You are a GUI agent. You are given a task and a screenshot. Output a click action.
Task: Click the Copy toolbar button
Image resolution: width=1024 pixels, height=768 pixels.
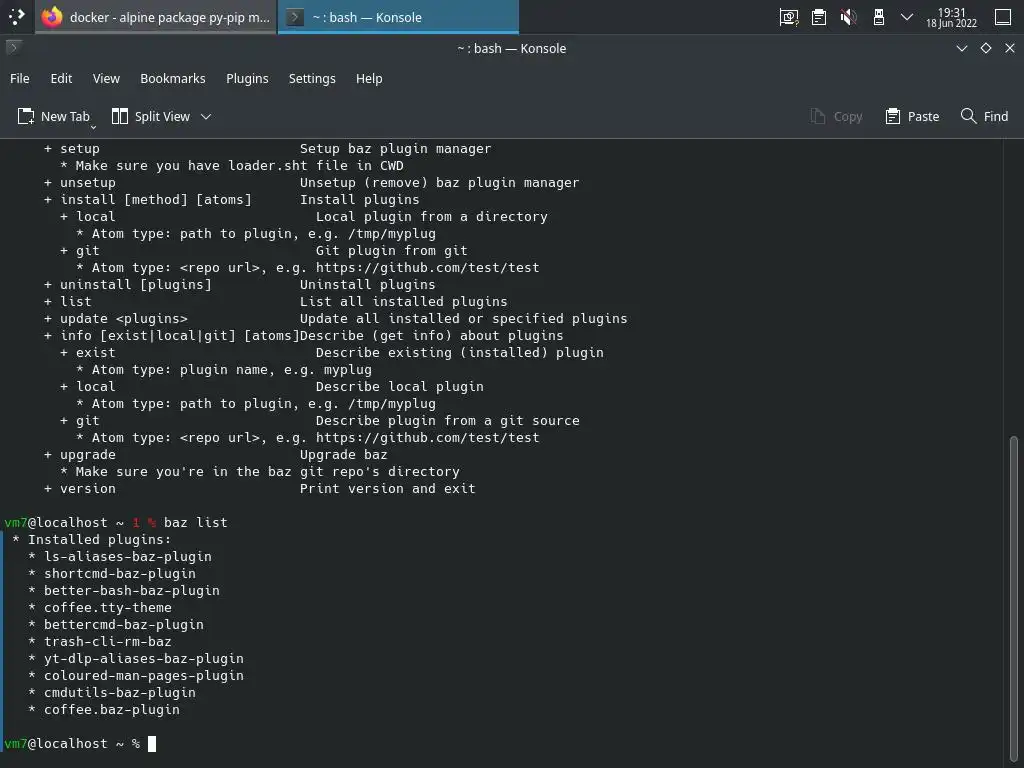pos(837,116)
